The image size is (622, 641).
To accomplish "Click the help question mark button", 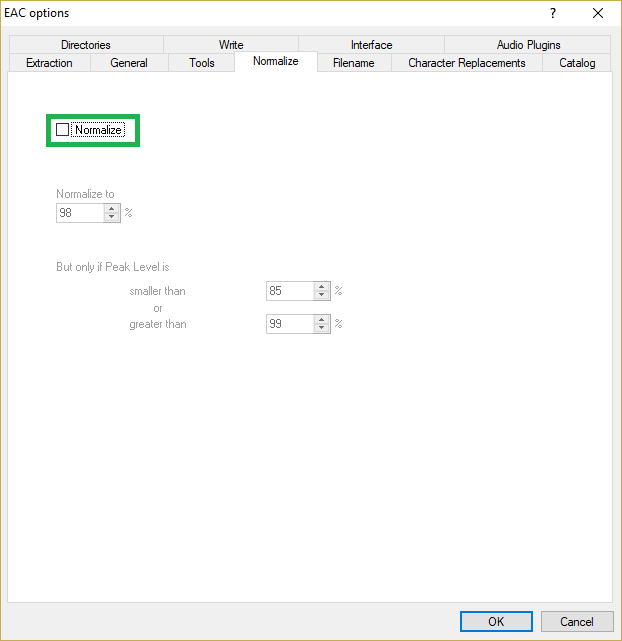I will point(553,13).
